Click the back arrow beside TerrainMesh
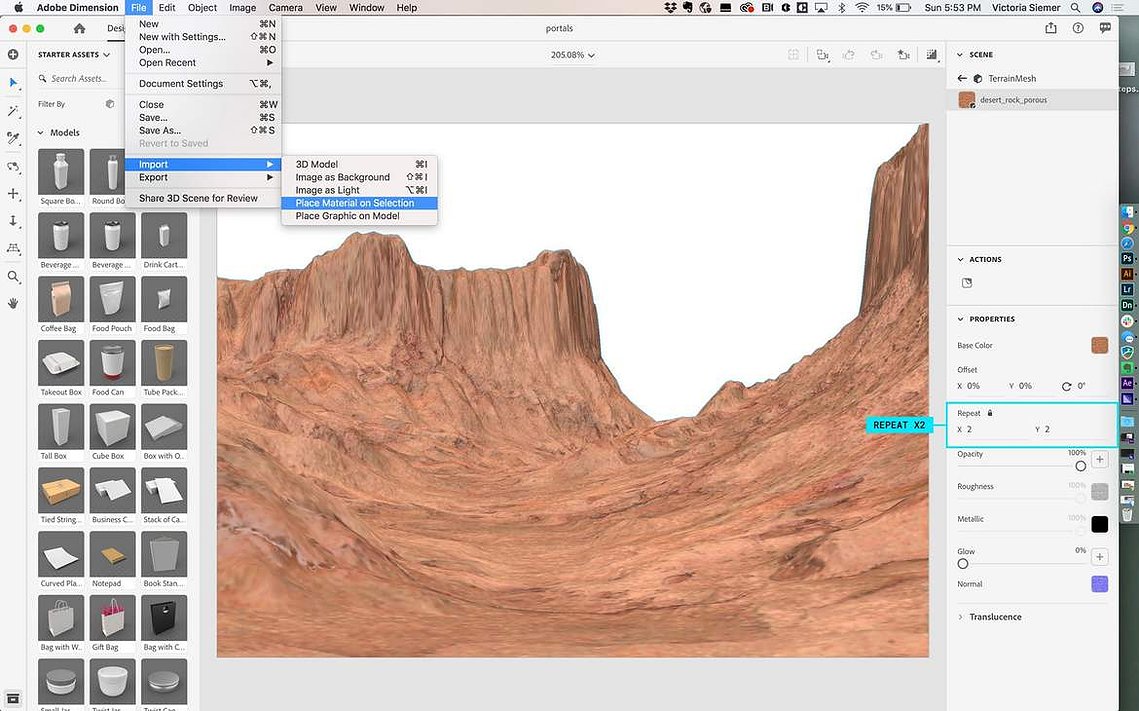 pos(962,78)
